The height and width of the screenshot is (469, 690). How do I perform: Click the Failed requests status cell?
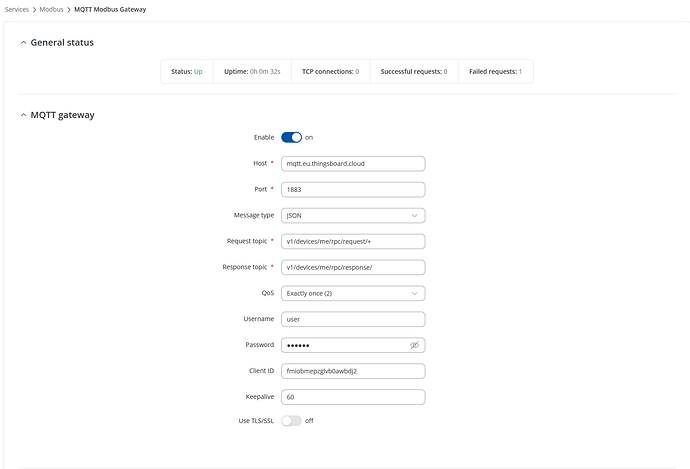pyautogui.click(x=495, y=72)
